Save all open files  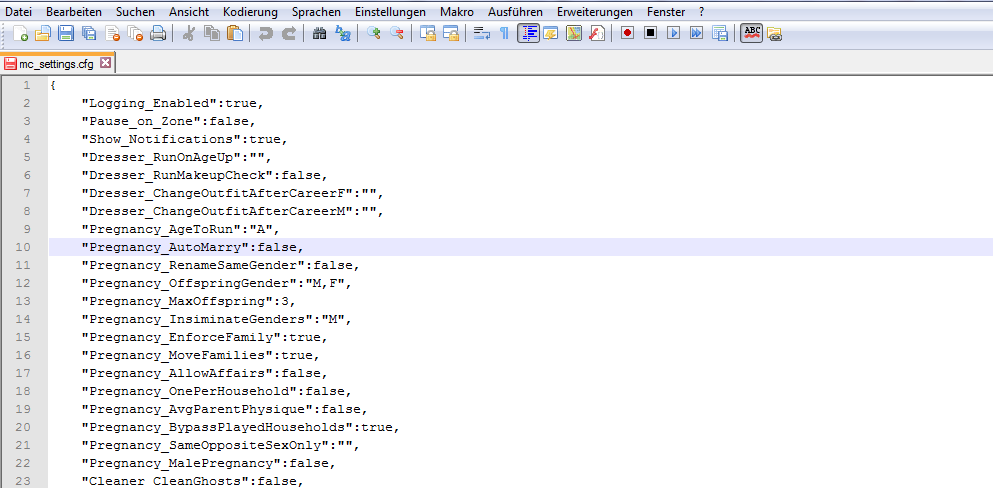(x=89, y=34)
